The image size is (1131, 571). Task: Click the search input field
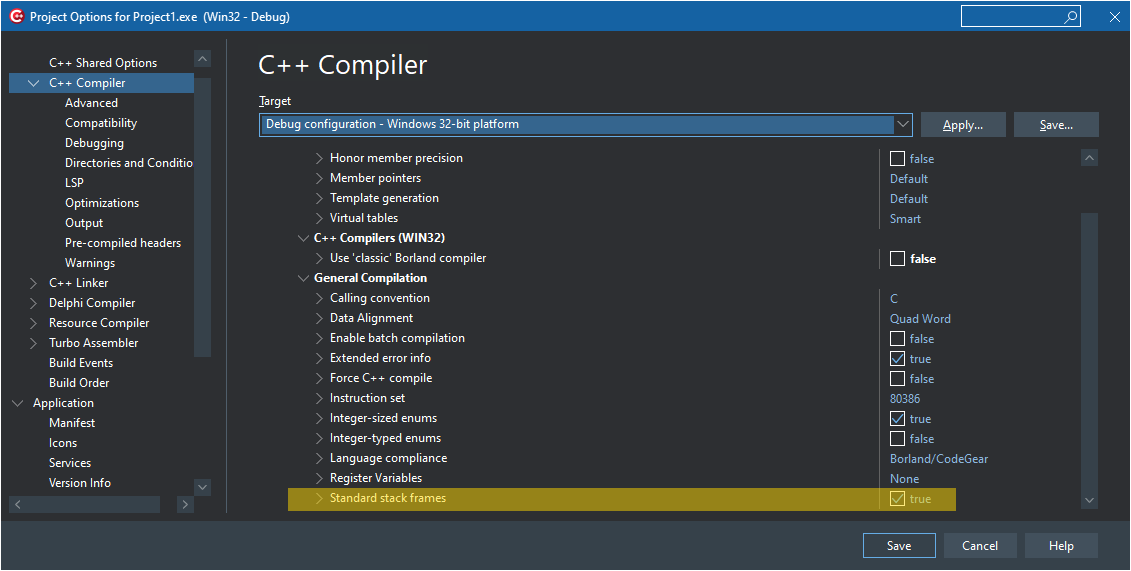pos(1010,17)
